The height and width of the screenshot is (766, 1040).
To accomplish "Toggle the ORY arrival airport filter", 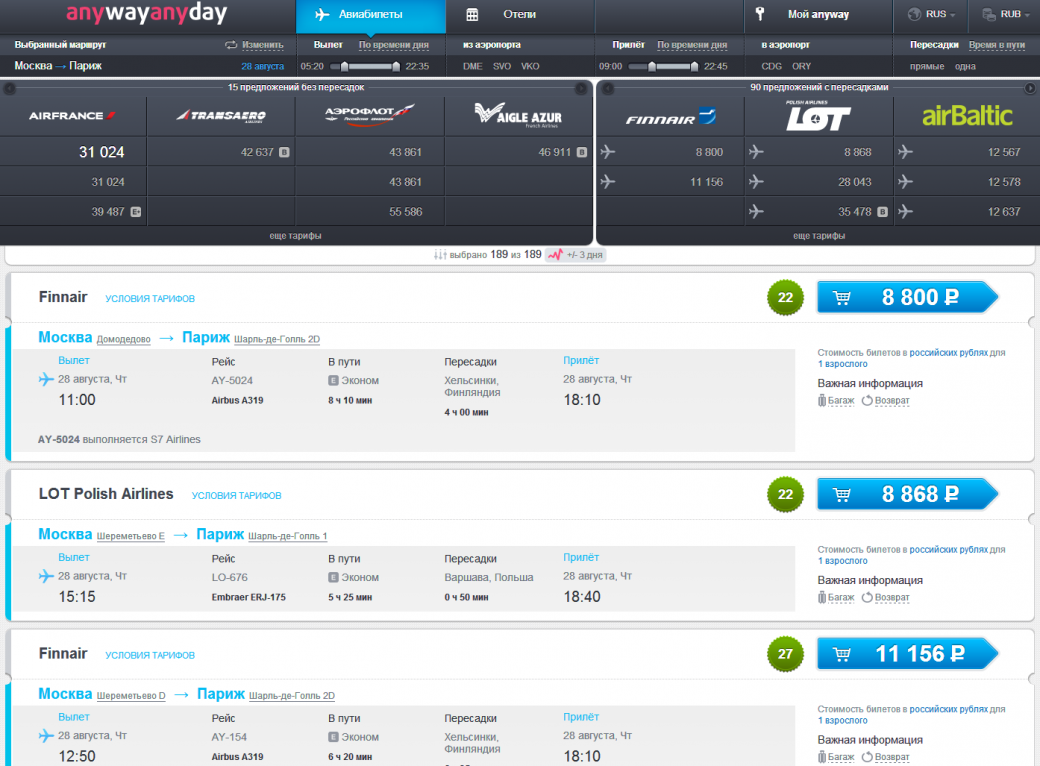I will tap(801, 66).
